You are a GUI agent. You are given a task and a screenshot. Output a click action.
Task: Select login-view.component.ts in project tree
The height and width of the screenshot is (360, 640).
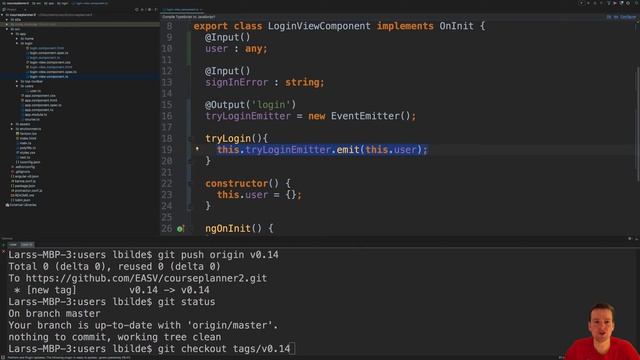[x=49, y=77]
